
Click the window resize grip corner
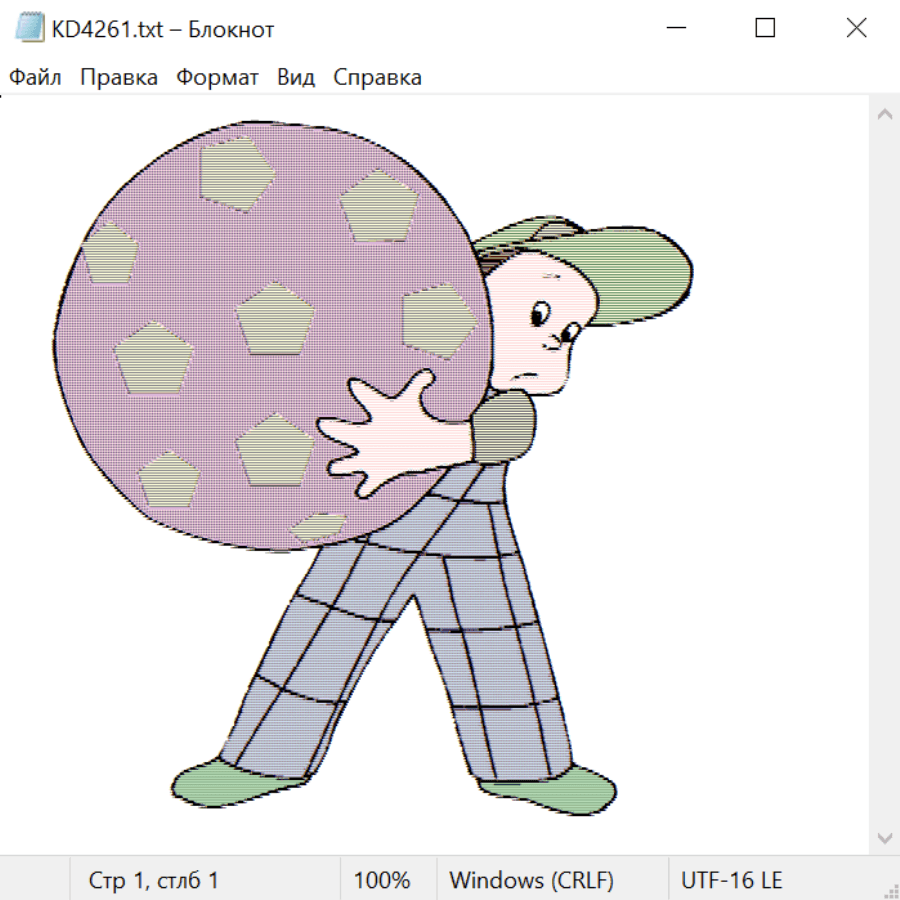coord(890,890)
